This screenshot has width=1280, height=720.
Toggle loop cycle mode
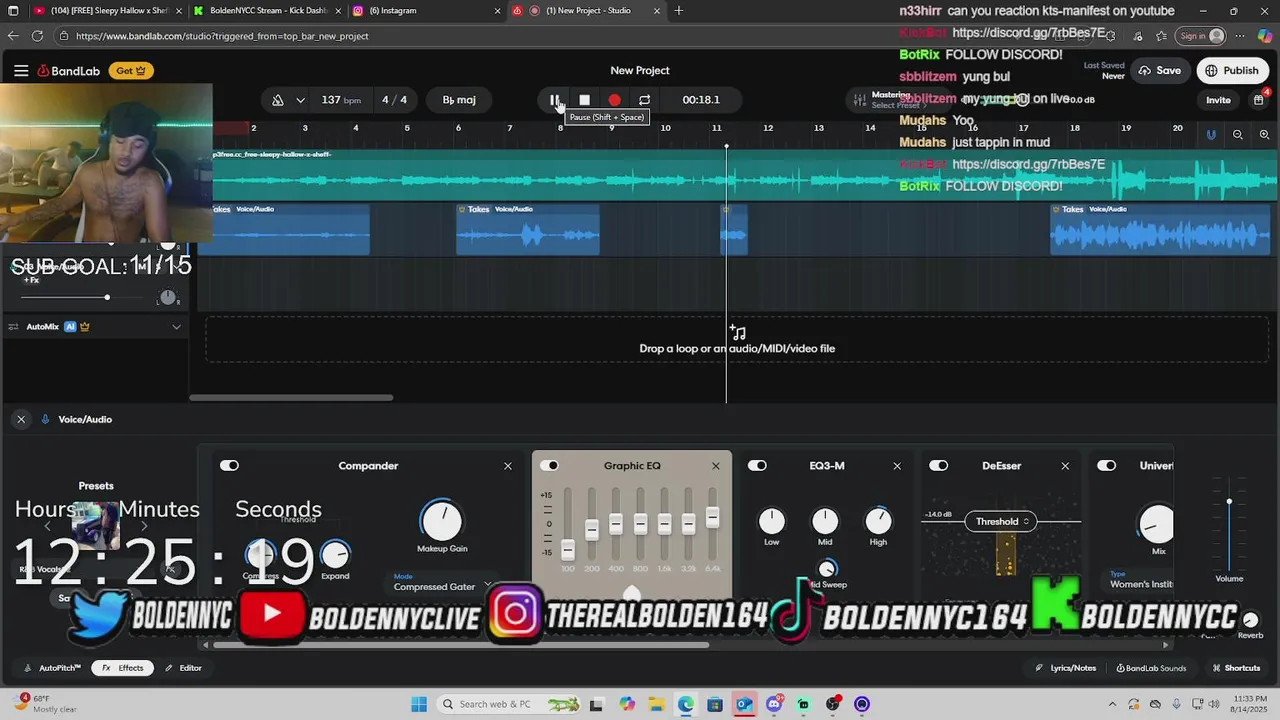click(x=644, y=100)
